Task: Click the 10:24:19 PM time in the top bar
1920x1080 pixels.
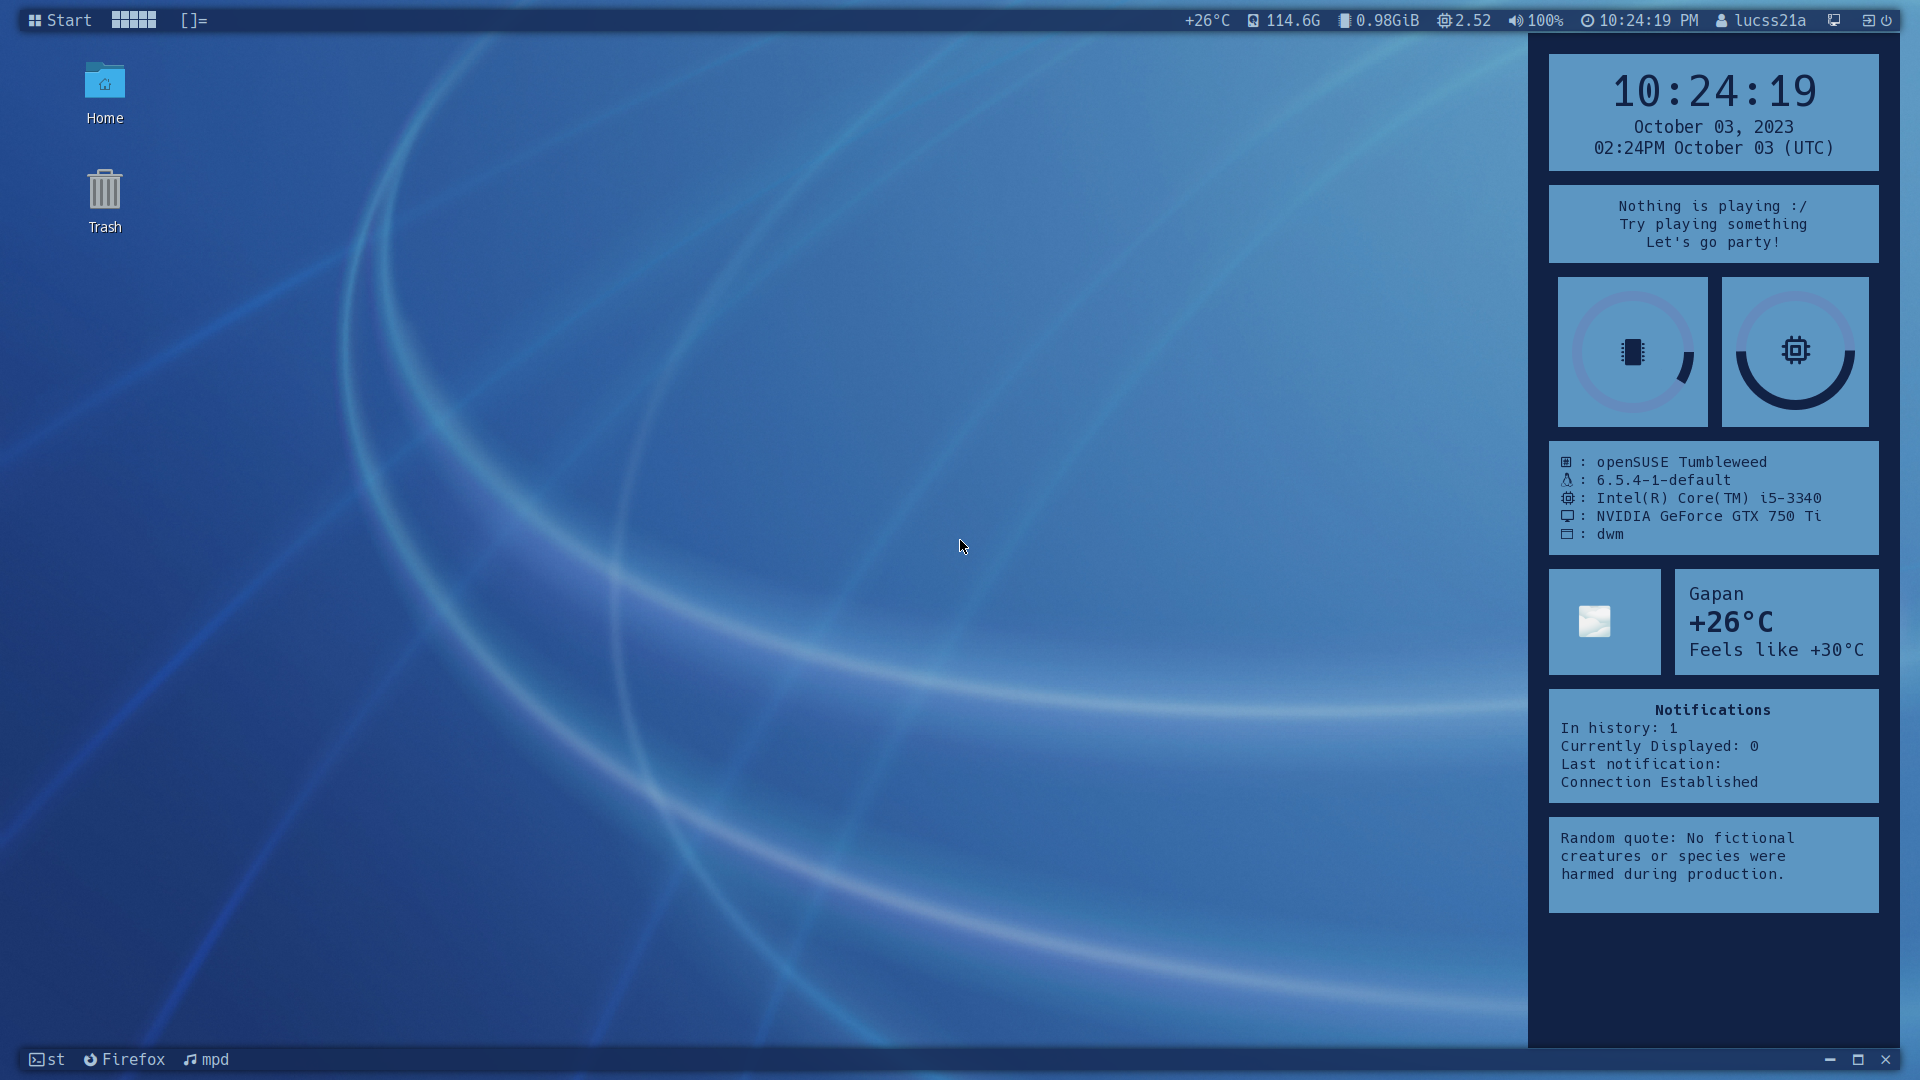Action: (x=1648, y=20)
